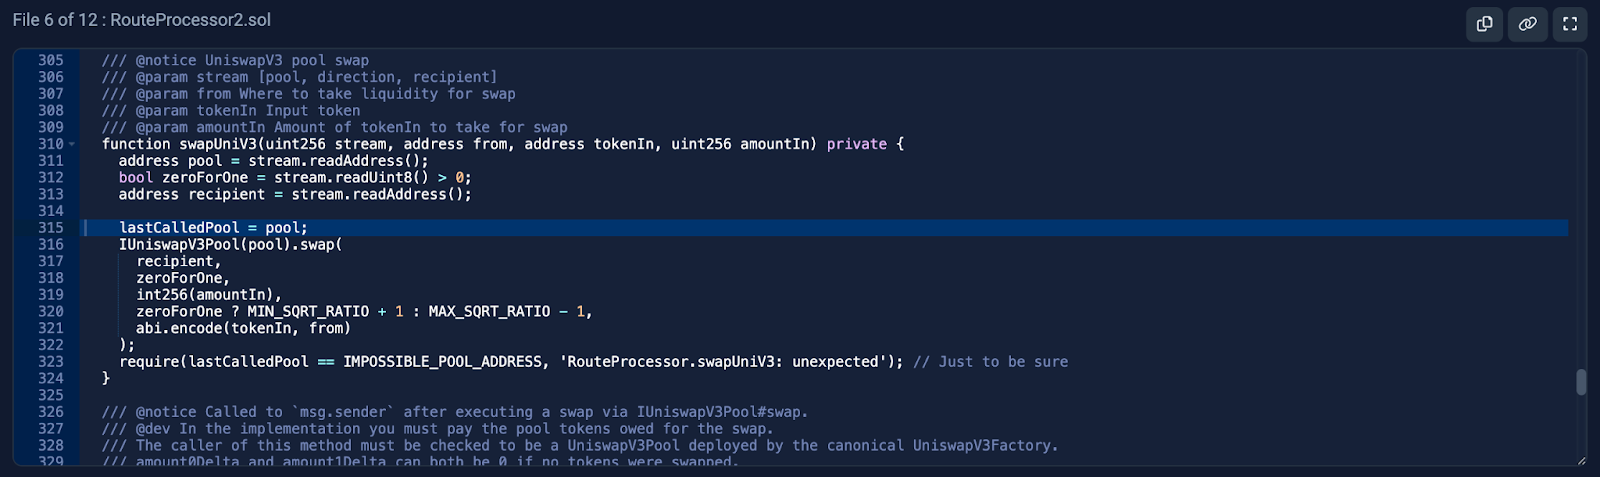Click the 'Just to be sure' comment
This screenshot has height=477, width=1600.
(x=991, y=362)
